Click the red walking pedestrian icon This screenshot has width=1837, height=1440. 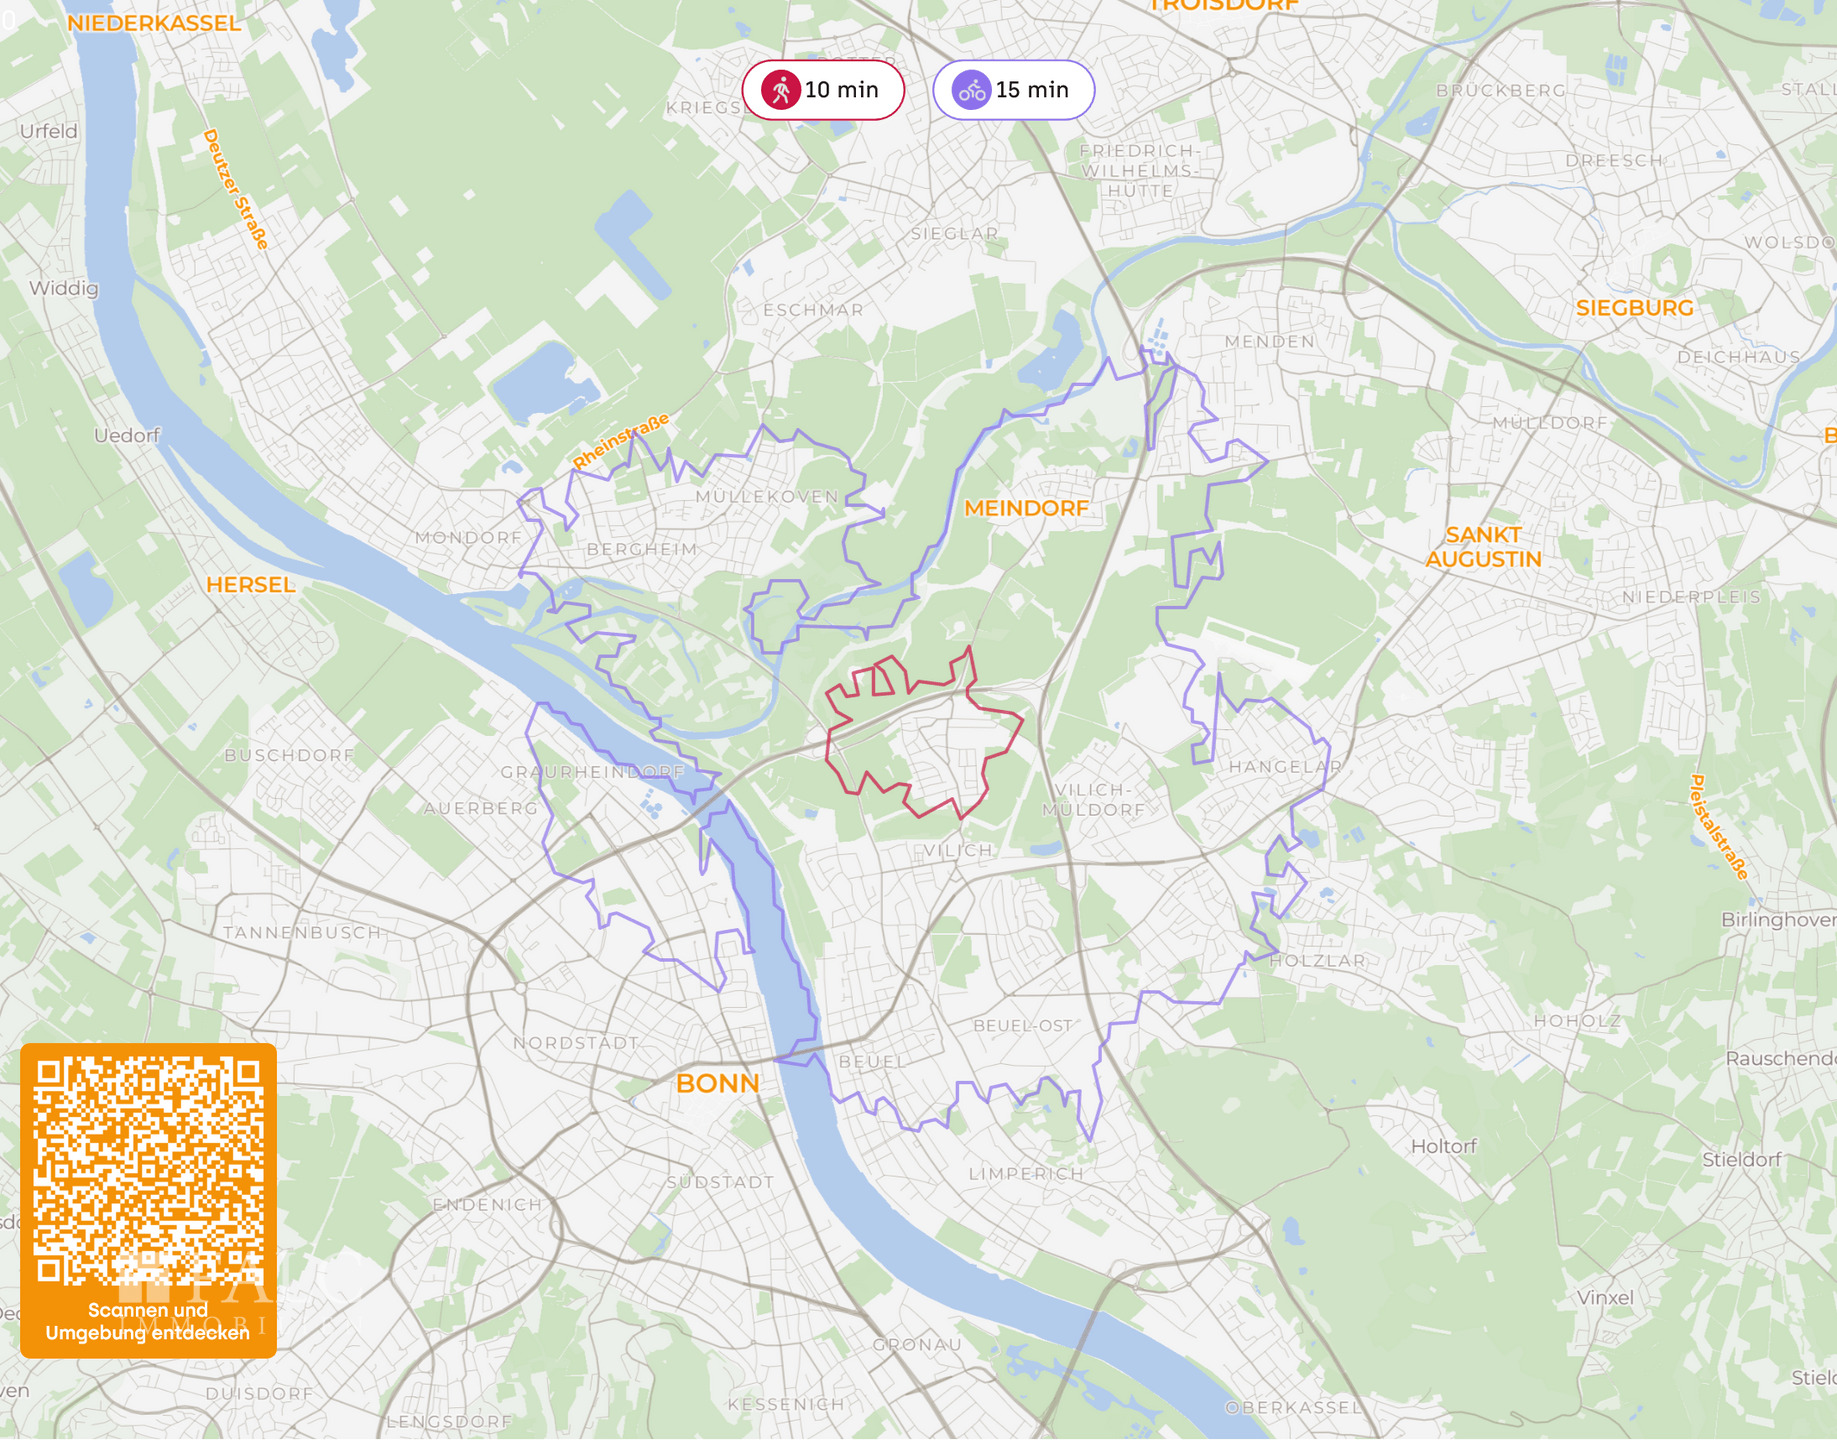781,90
